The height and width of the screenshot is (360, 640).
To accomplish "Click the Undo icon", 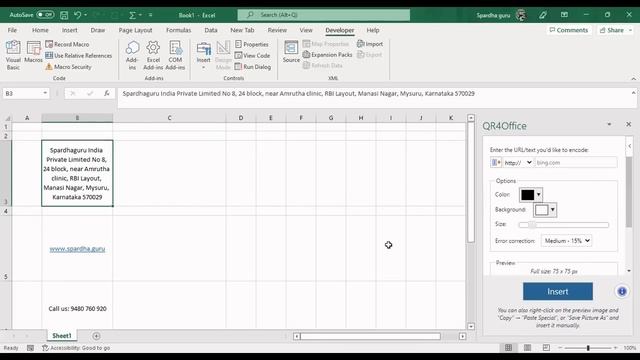I will point(77,15).
